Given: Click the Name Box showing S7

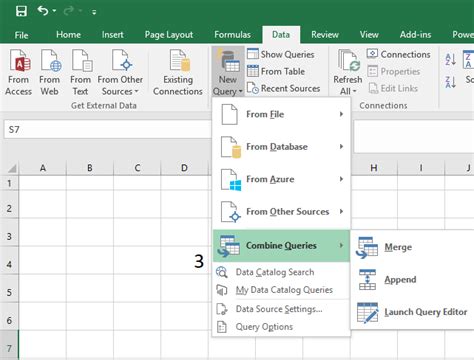Looking at the screenshot, I should pos(107,129).
